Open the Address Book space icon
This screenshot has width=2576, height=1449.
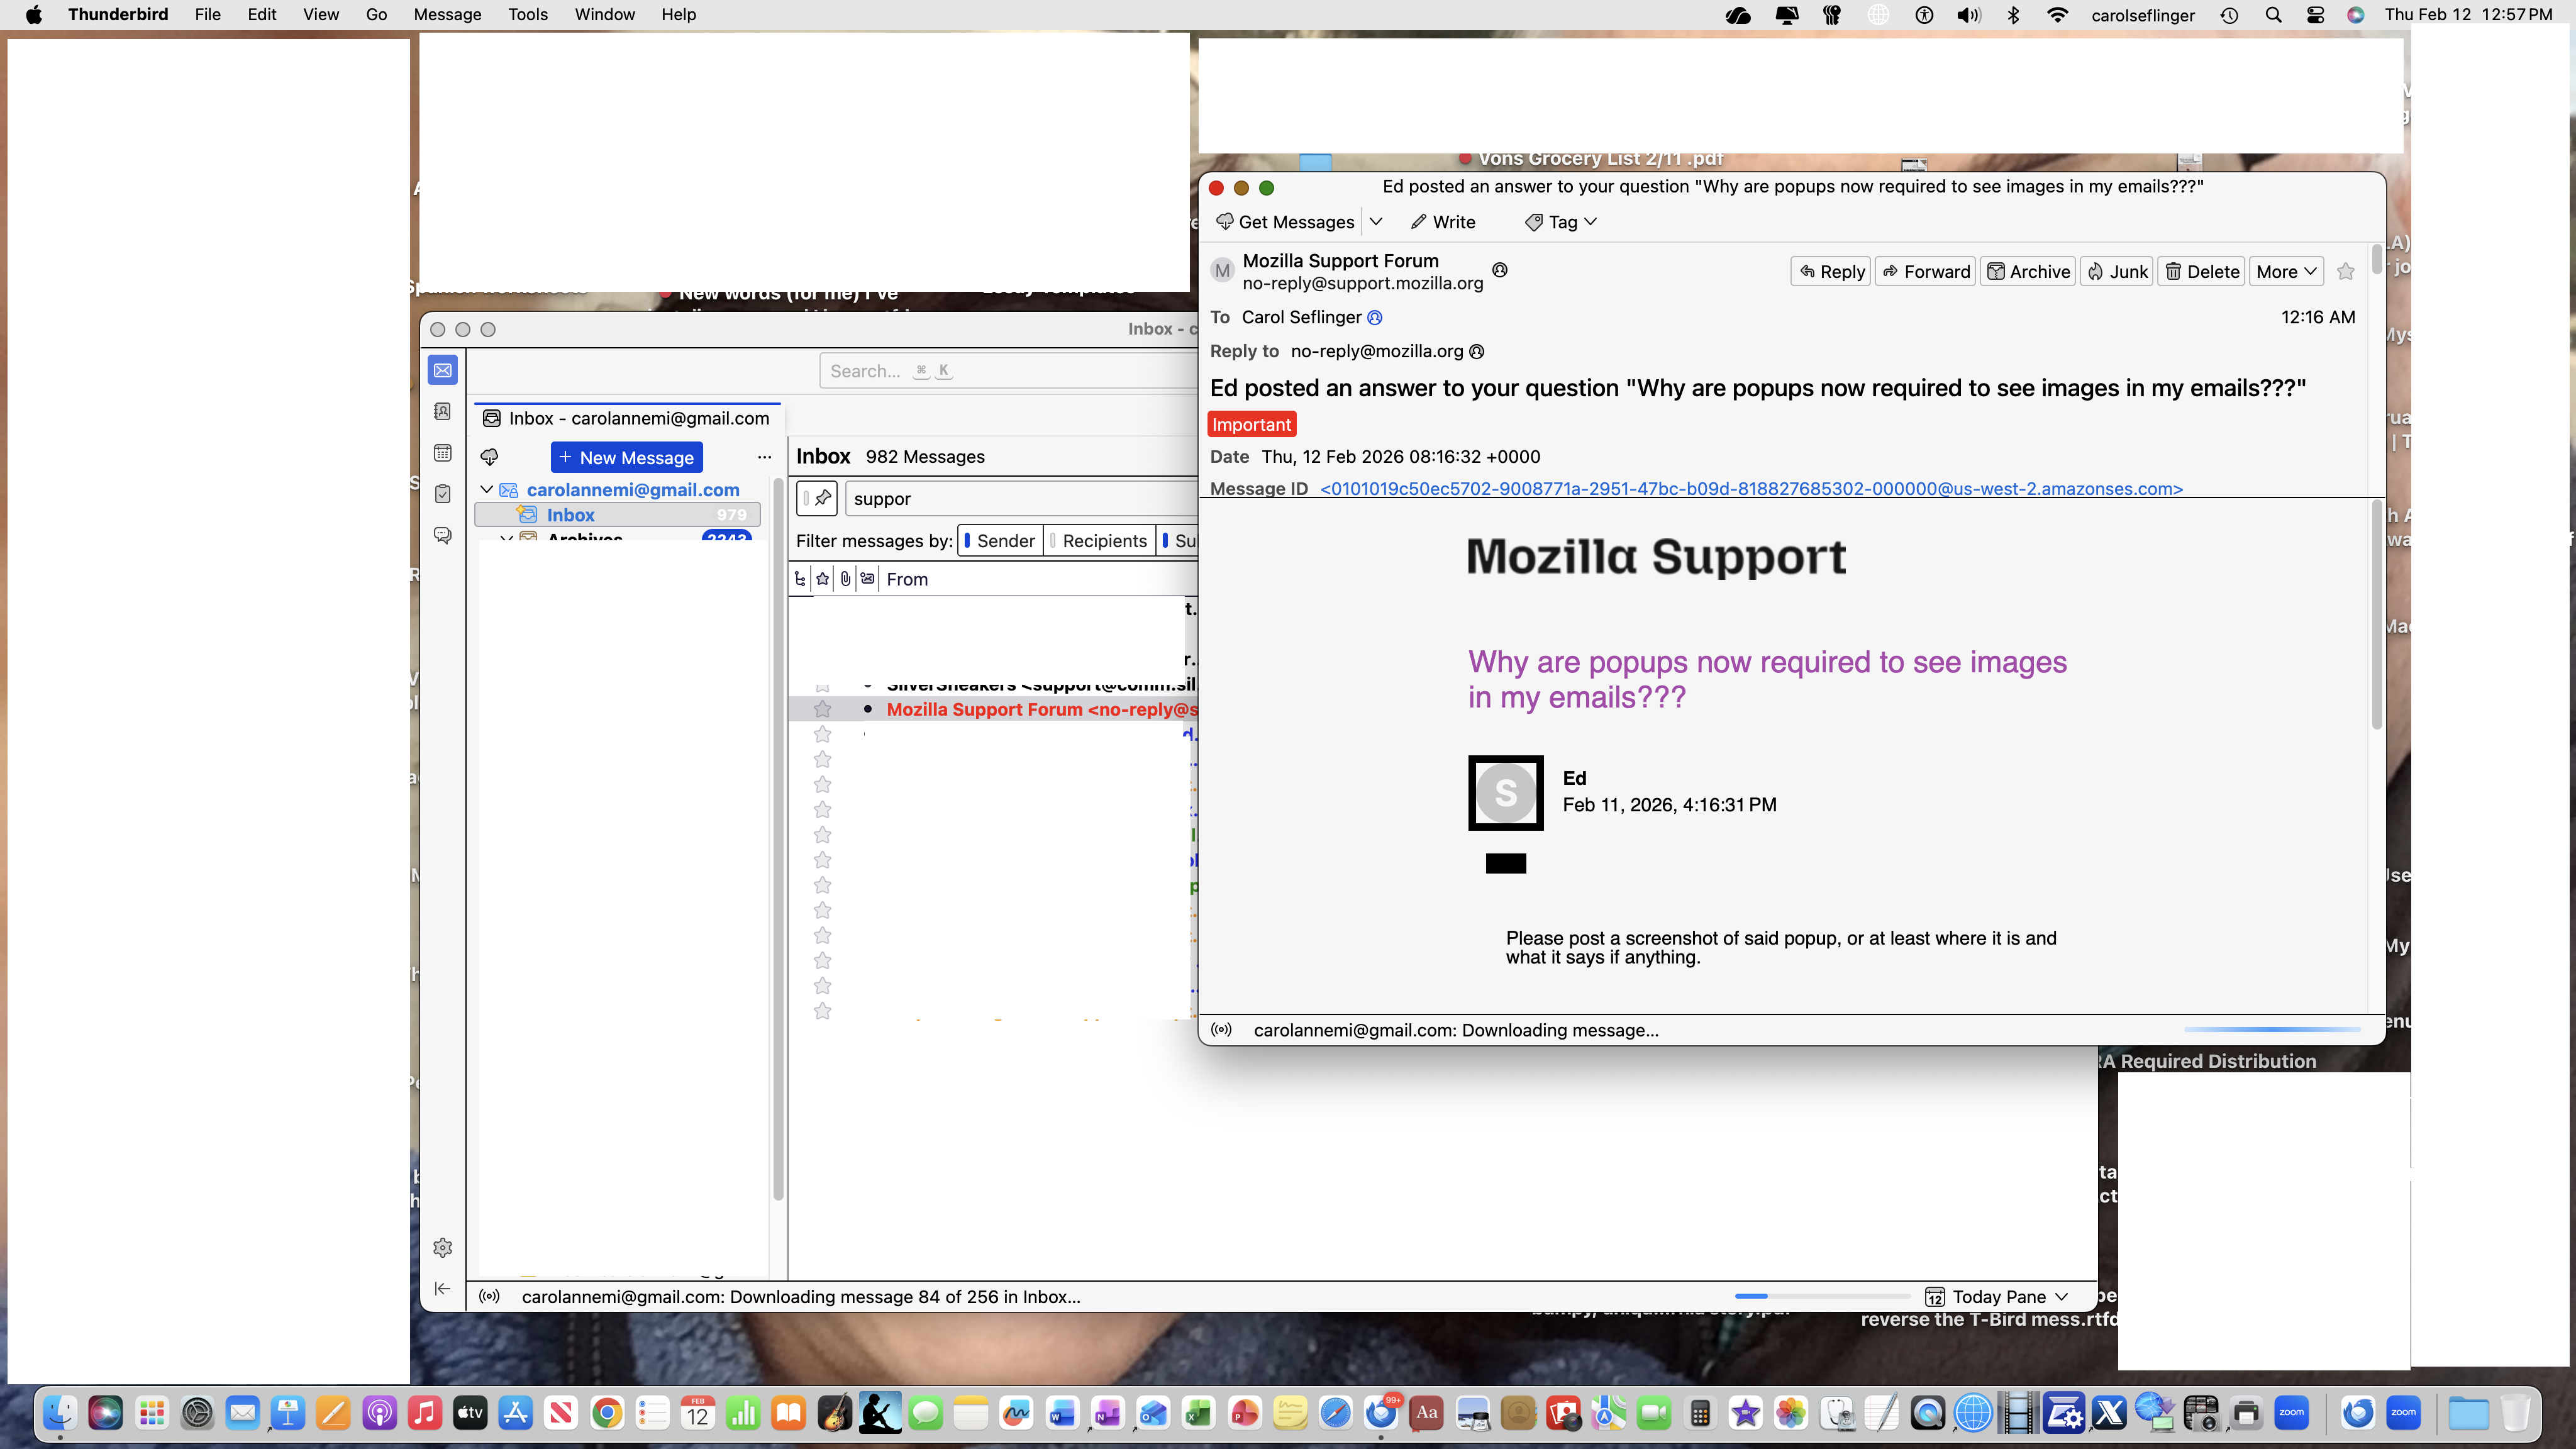point(443,412)
